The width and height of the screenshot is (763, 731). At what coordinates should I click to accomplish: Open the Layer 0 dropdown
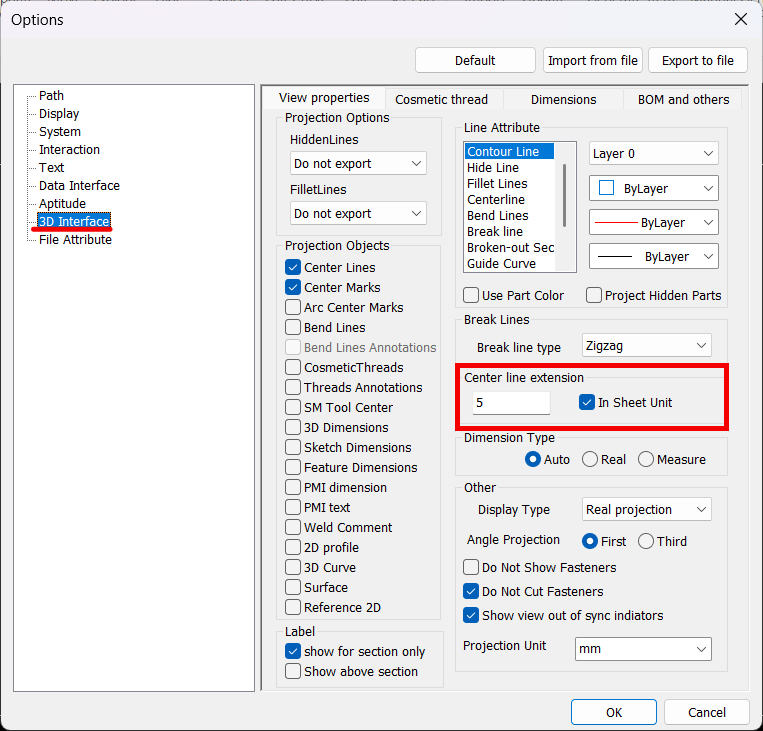[653, 154]
